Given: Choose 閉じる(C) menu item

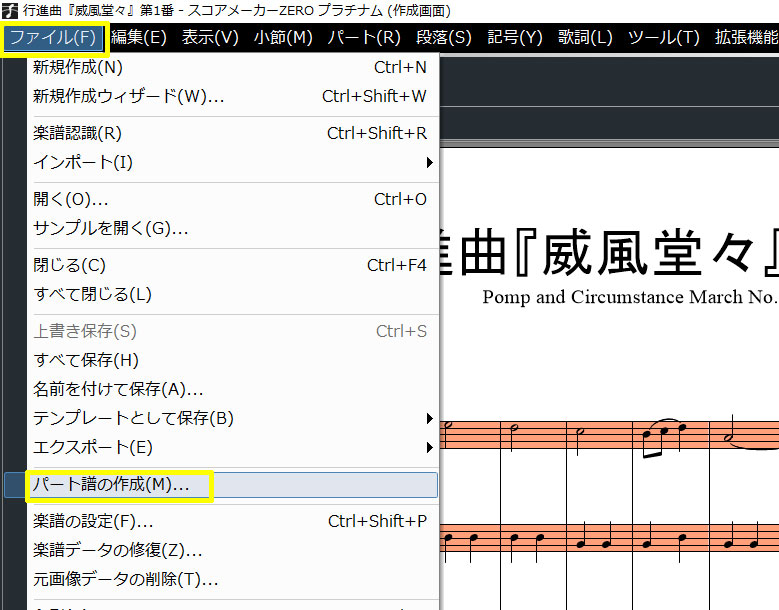Looking at the screenshot, I should click(x=233, y=265).
